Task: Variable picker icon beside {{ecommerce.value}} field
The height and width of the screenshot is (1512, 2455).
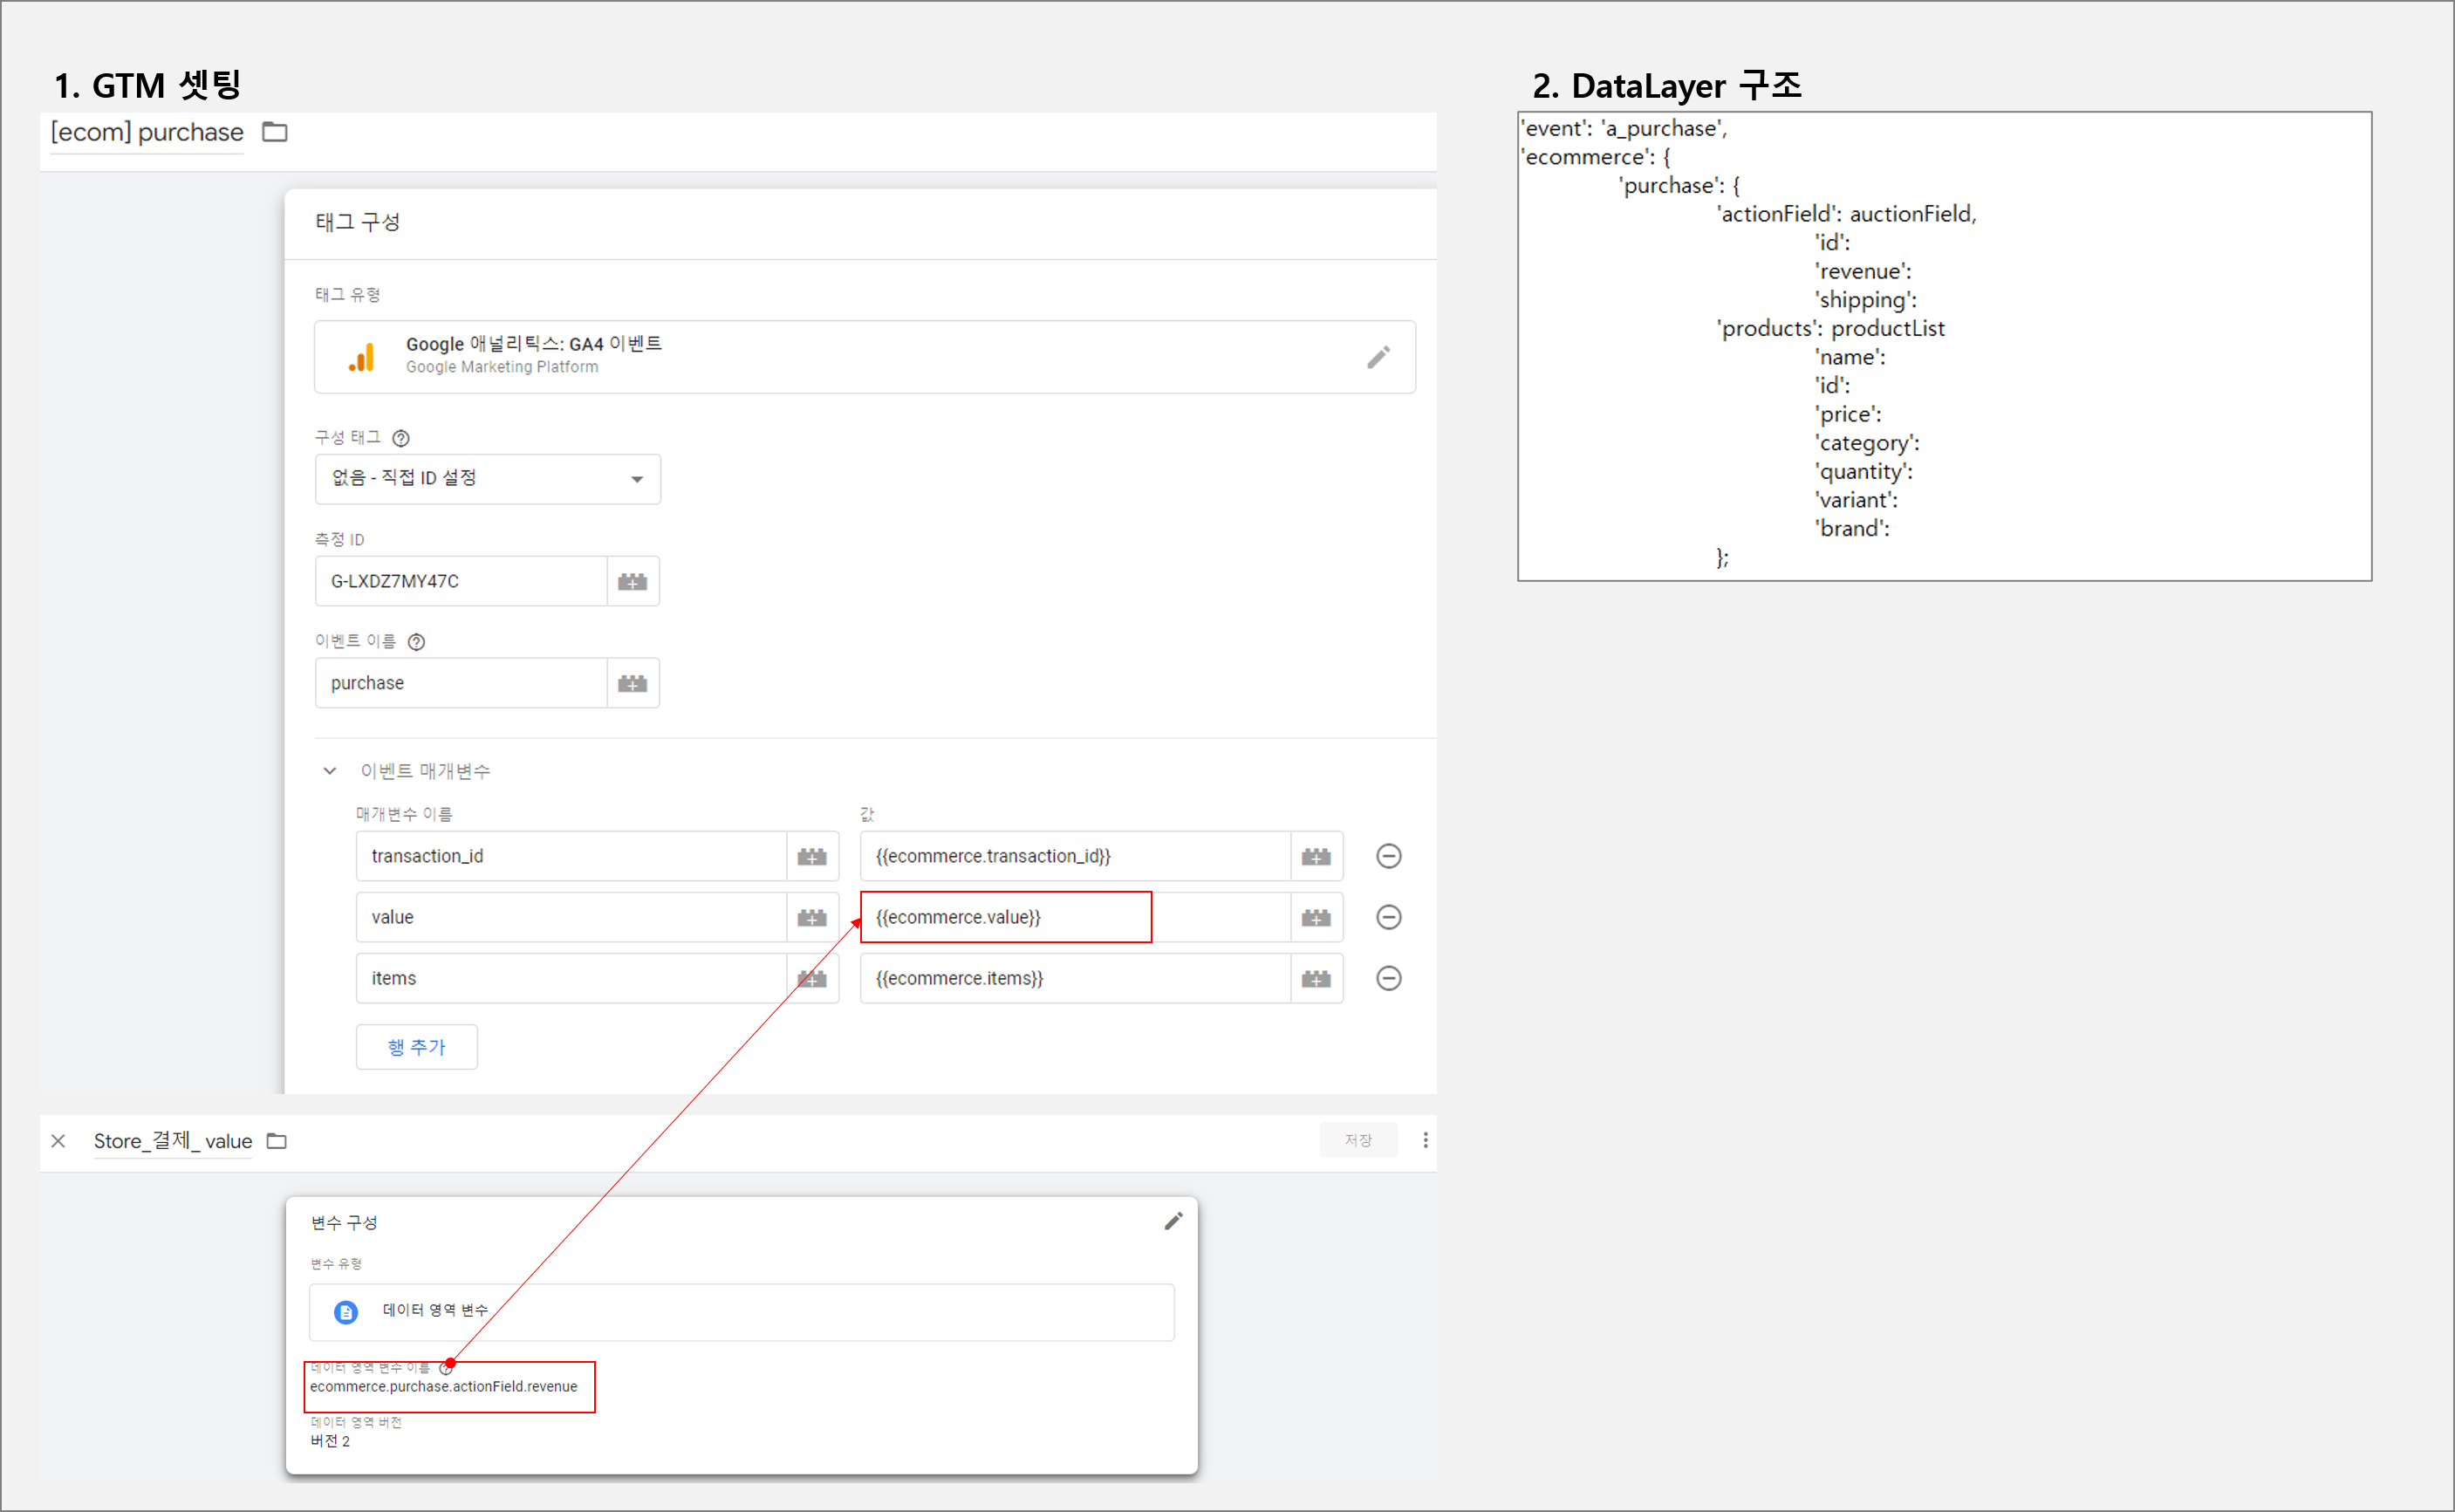Action: pyautogui.click(x=1316, y=917)
